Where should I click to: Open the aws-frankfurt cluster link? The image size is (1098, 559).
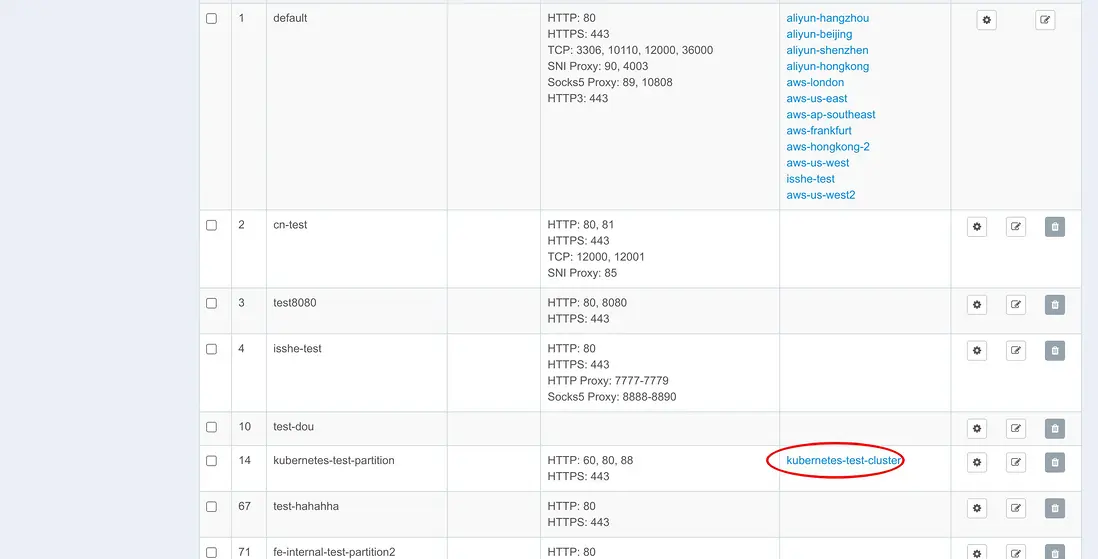click(819, 131)
